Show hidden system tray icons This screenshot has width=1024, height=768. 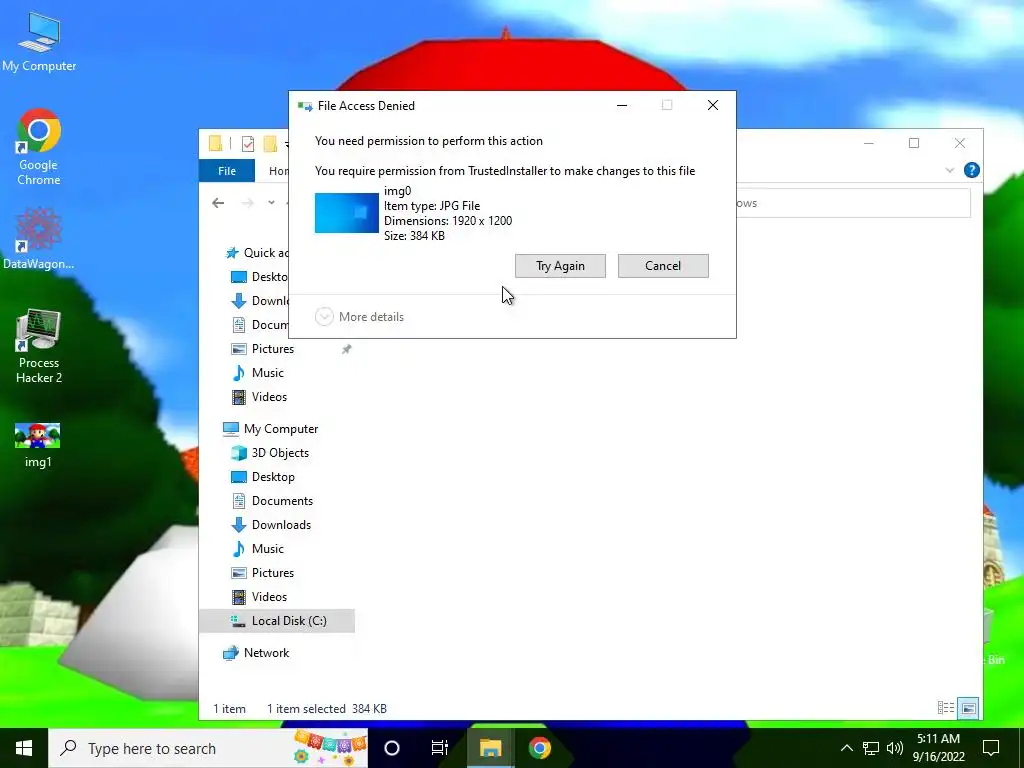pos(846,748)
